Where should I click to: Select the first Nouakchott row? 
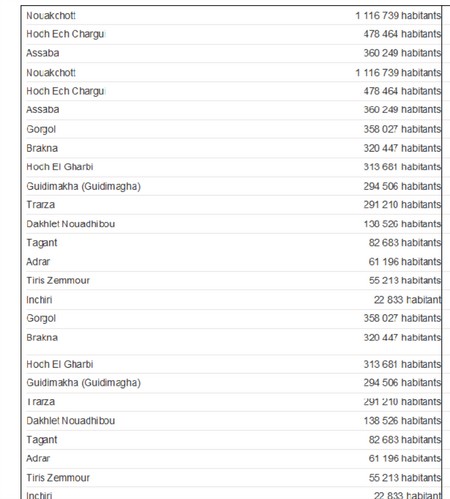click(x=233, y=16)
